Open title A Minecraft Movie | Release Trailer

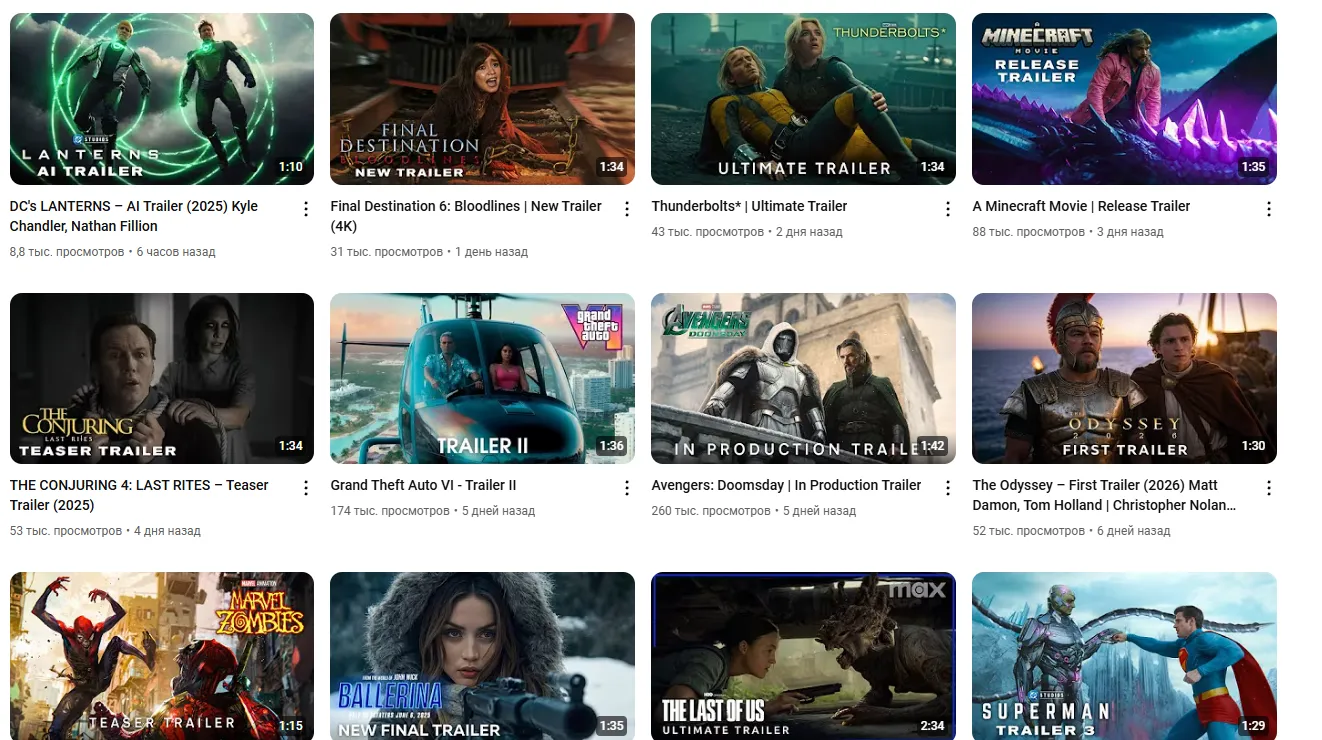pos(1082,206)
